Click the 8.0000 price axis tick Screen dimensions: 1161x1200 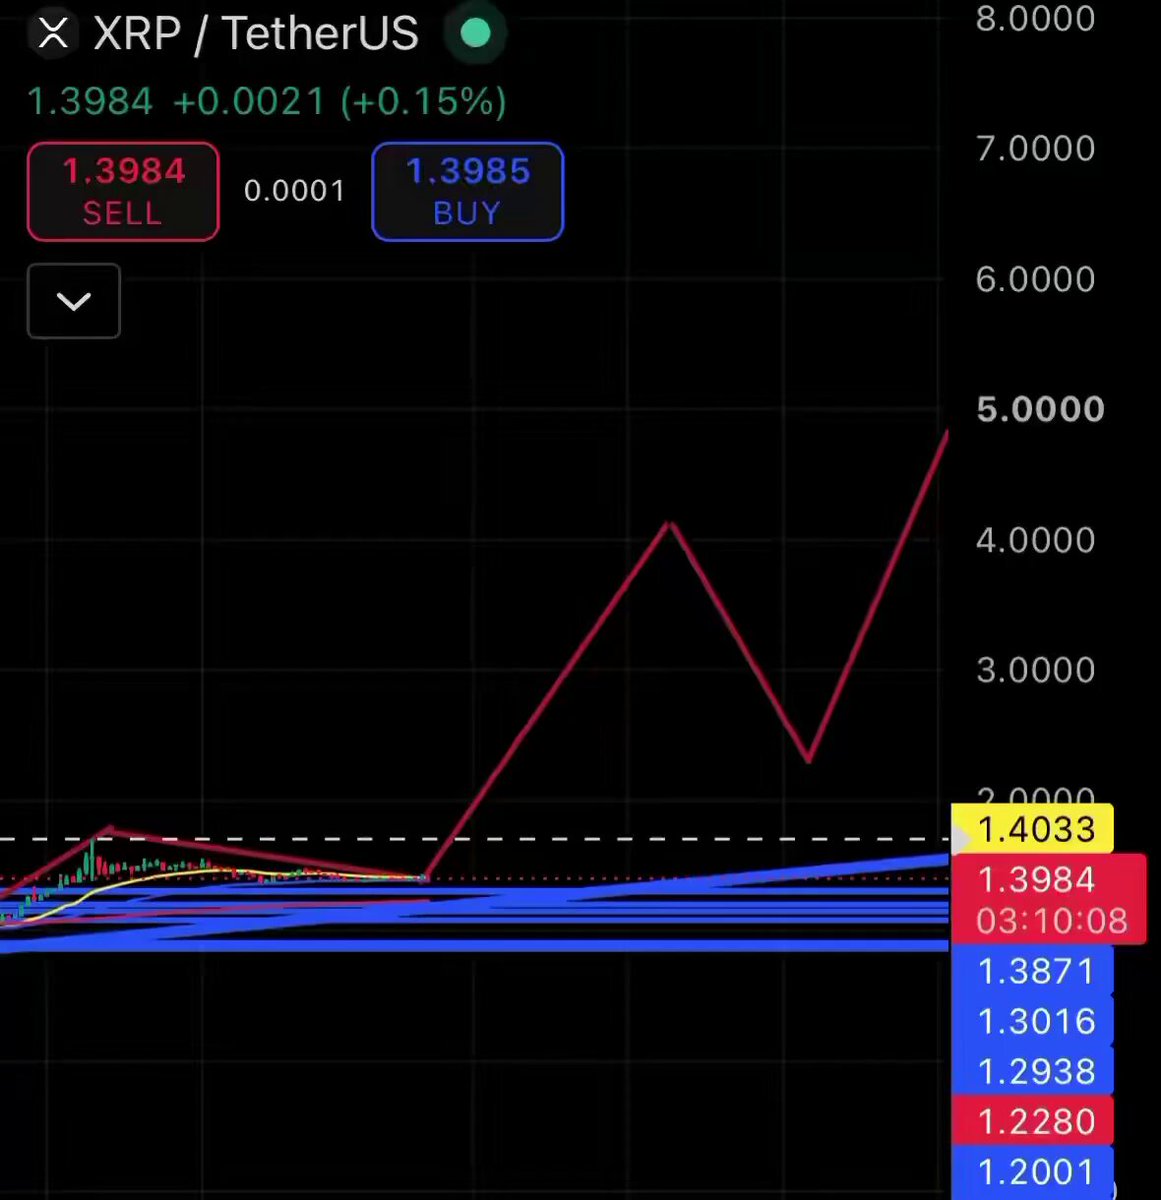tap(1036, 19)
